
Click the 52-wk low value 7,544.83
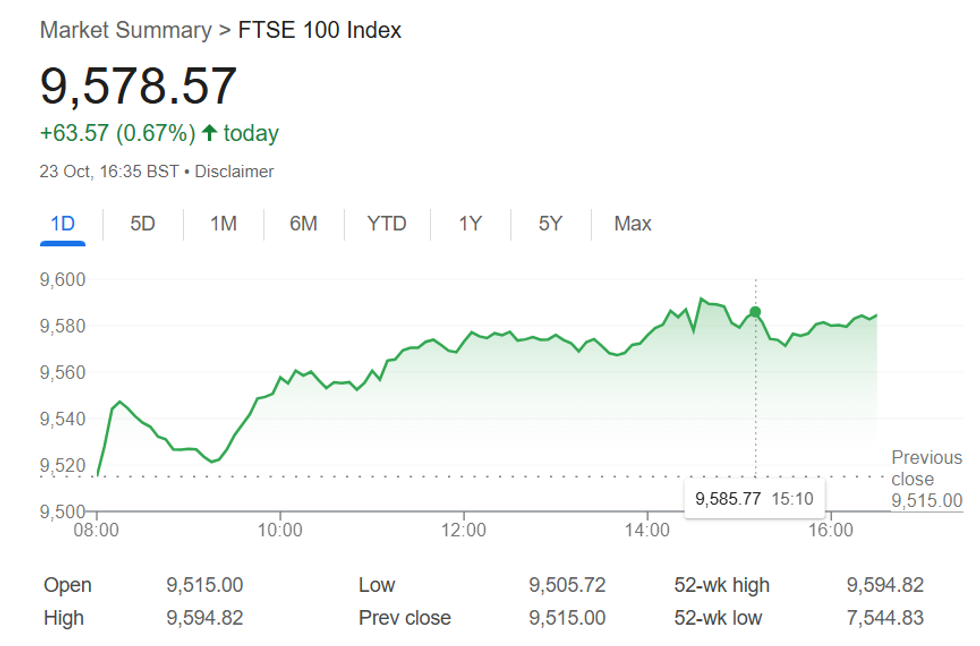885,618
